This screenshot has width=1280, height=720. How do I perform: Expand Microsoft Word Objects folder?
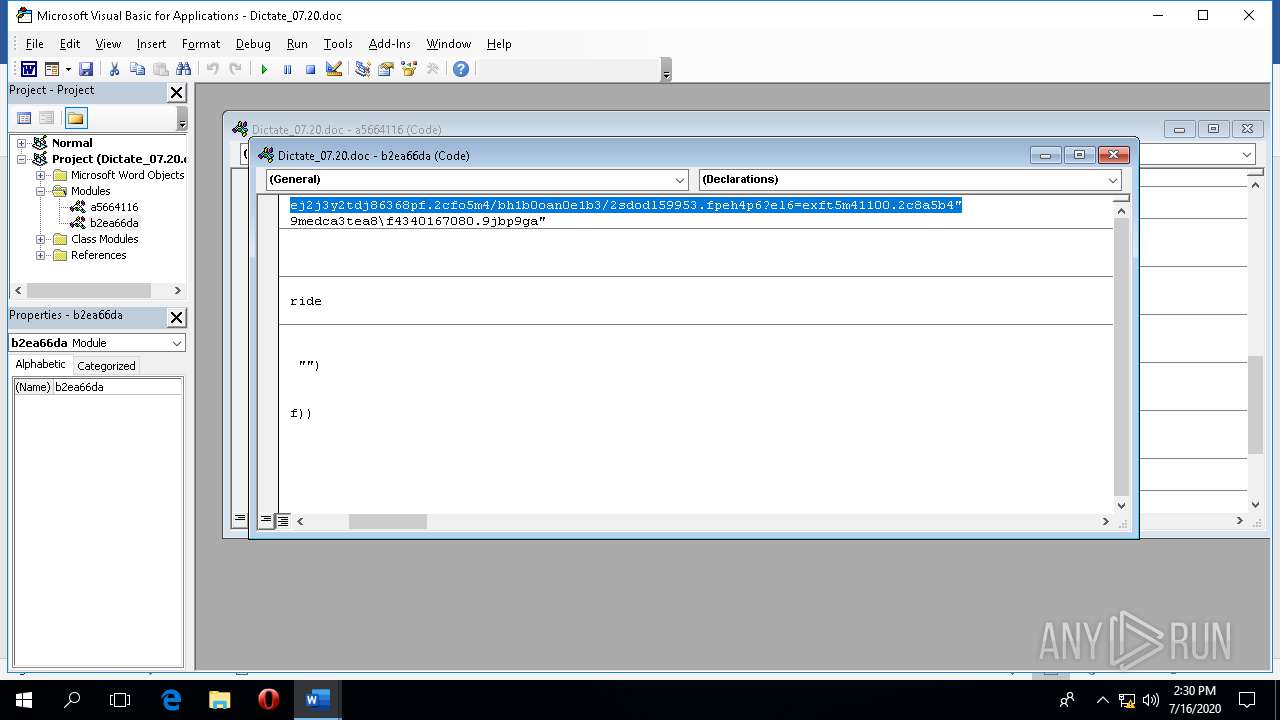[41, 175]
